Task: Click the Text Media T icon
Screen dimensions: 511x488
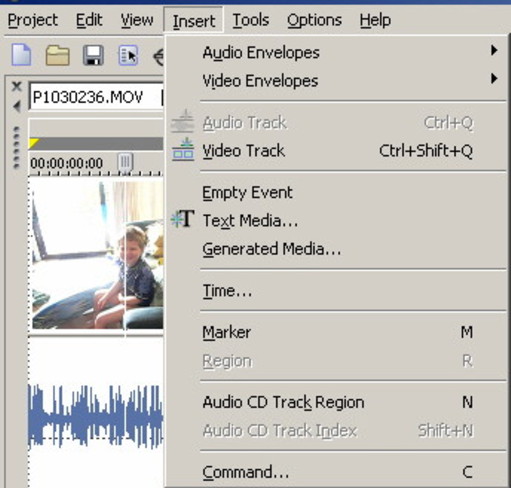Action: pyautogui.click(x=183, y=219)
